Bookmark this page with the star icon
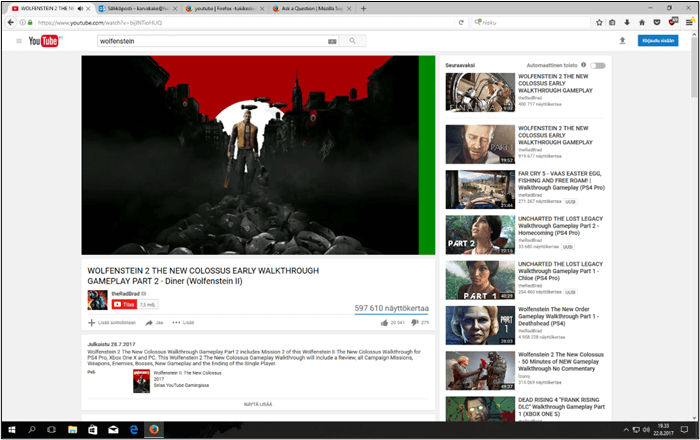This screenshot has height=440, width=700. click(599, 22)
